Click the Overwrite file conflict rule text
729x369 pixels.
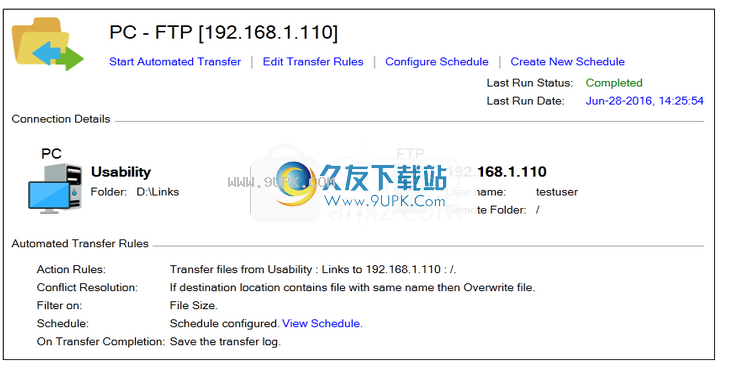coord(352,288)
